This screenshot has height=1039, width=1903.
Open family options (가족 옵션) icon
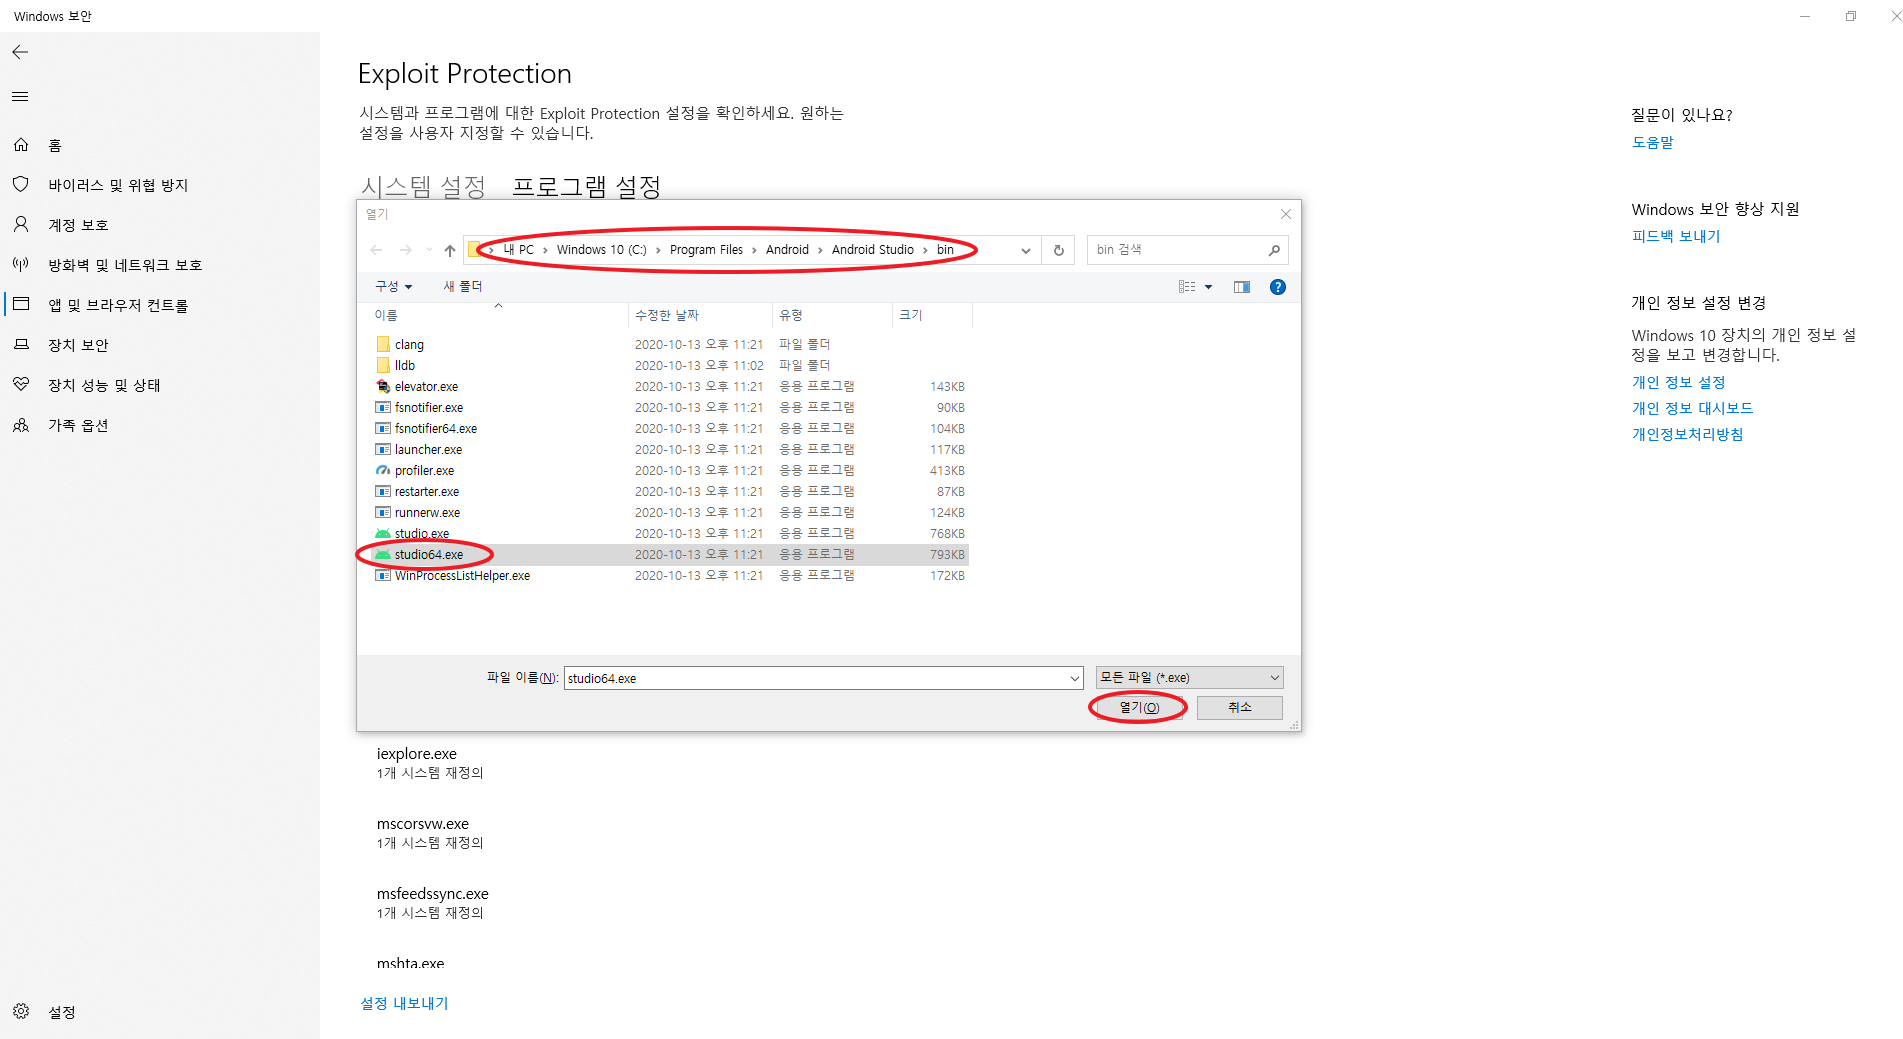click(21, 425)
